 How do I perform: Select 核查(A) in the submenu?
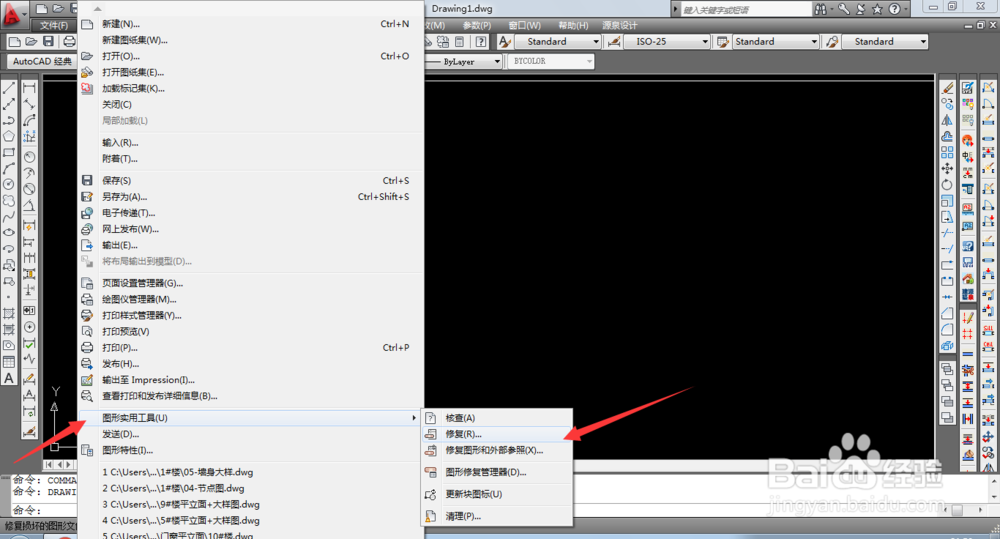coord(496,418)
